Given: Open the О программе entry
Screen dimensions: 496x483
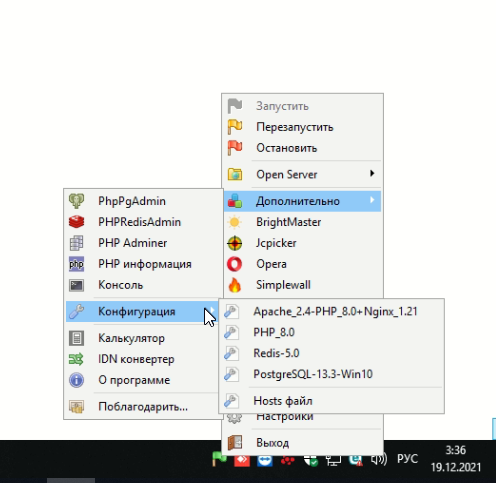Looking at the screenshot, I should click(143, 380).
